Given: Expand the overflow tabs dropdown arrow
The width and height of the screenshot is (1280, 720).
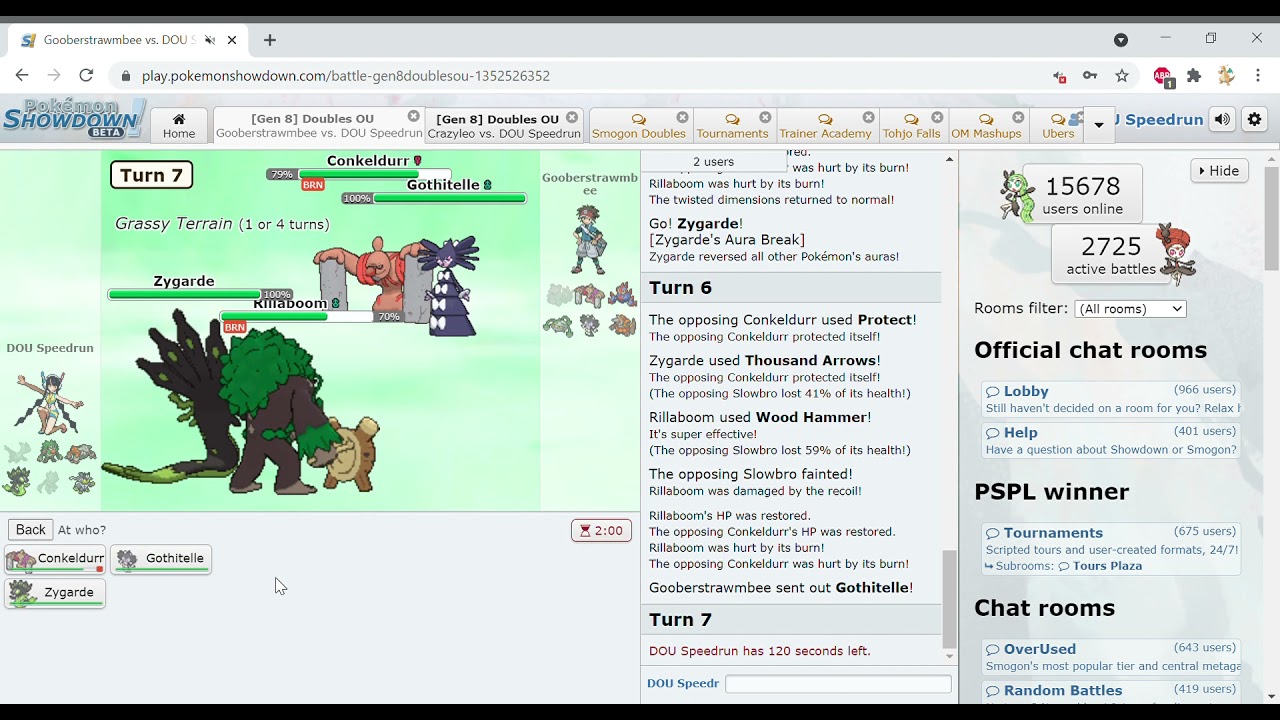Looking at the screenshot, I should pos(1099,125).
